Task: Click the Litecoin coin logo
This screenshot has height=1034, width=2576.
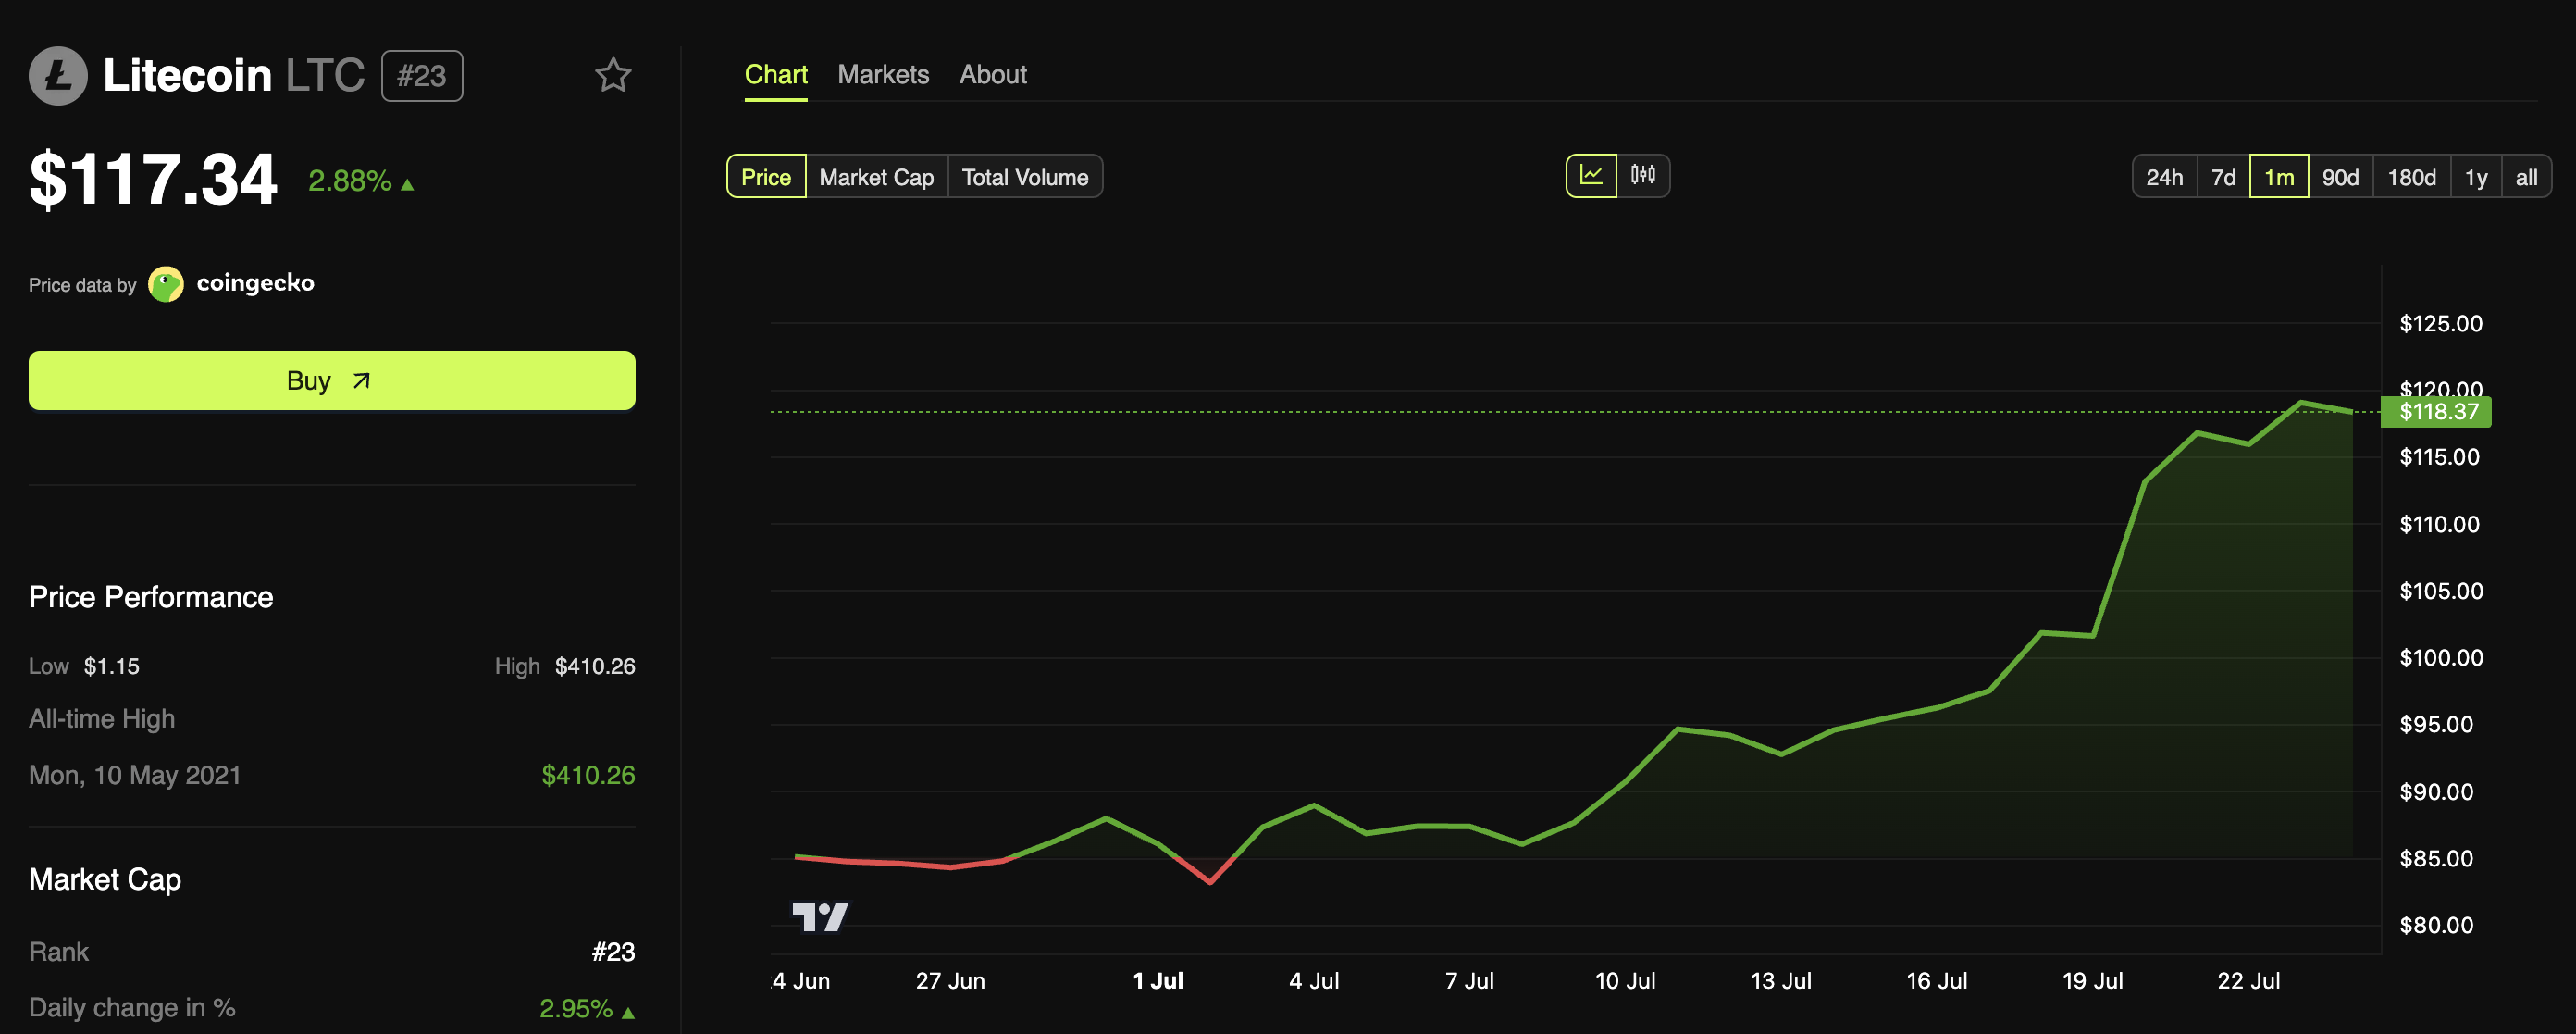Action: click(59, 75)
